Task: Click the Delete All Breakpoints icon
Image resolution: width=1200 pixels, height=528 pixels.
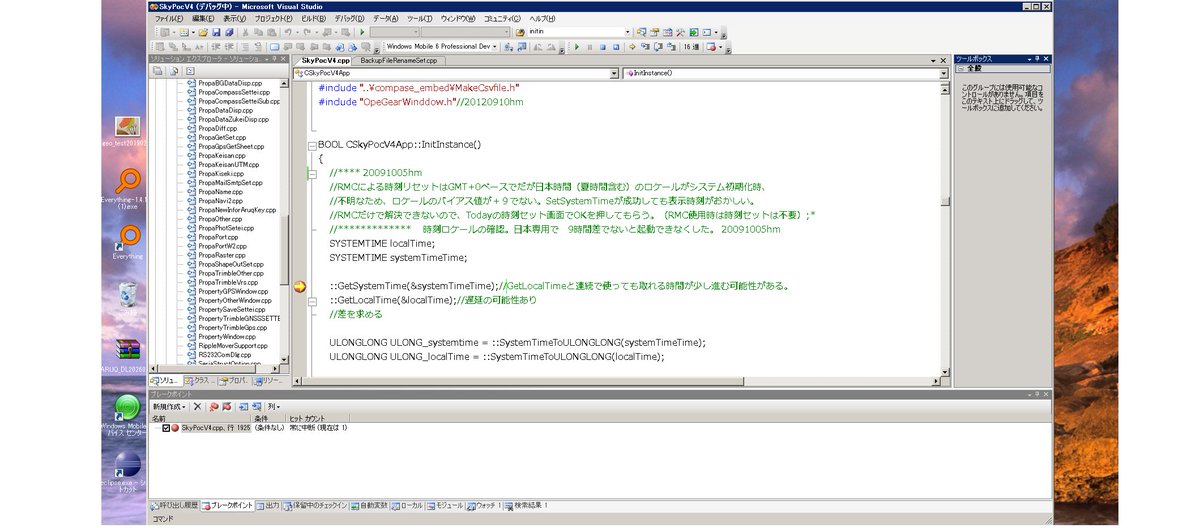Action: [213, 406]
